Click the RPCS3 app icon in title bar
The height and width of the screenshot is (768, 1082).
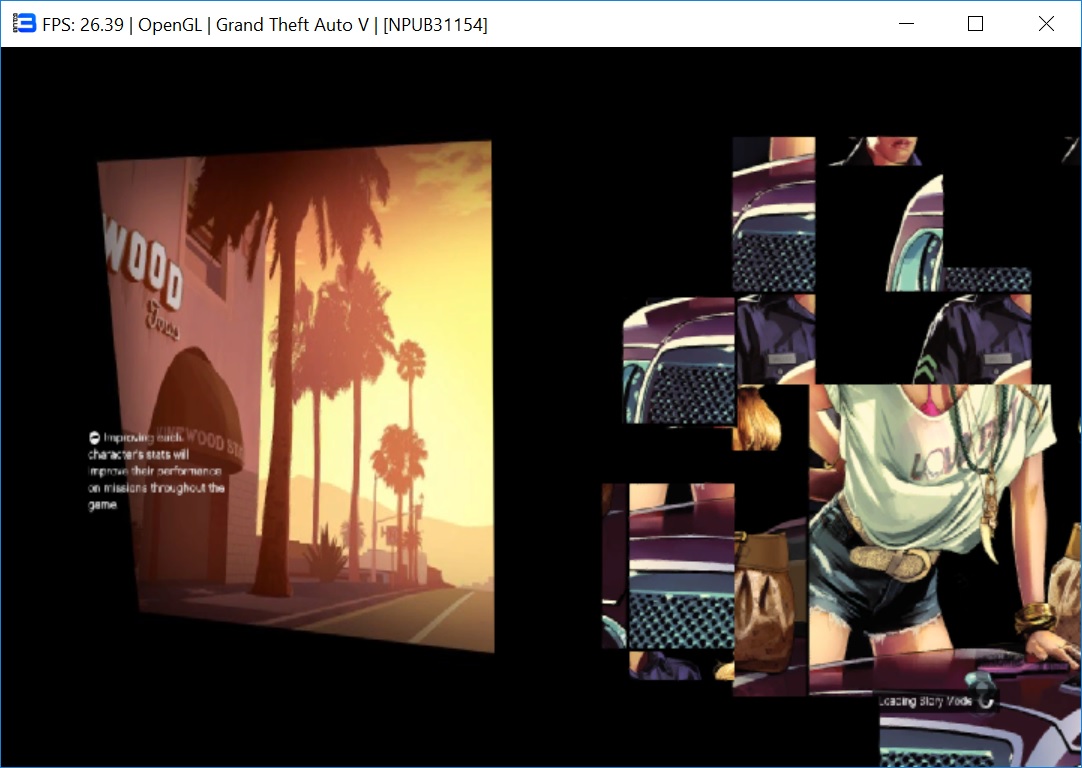tap(24, 24)
